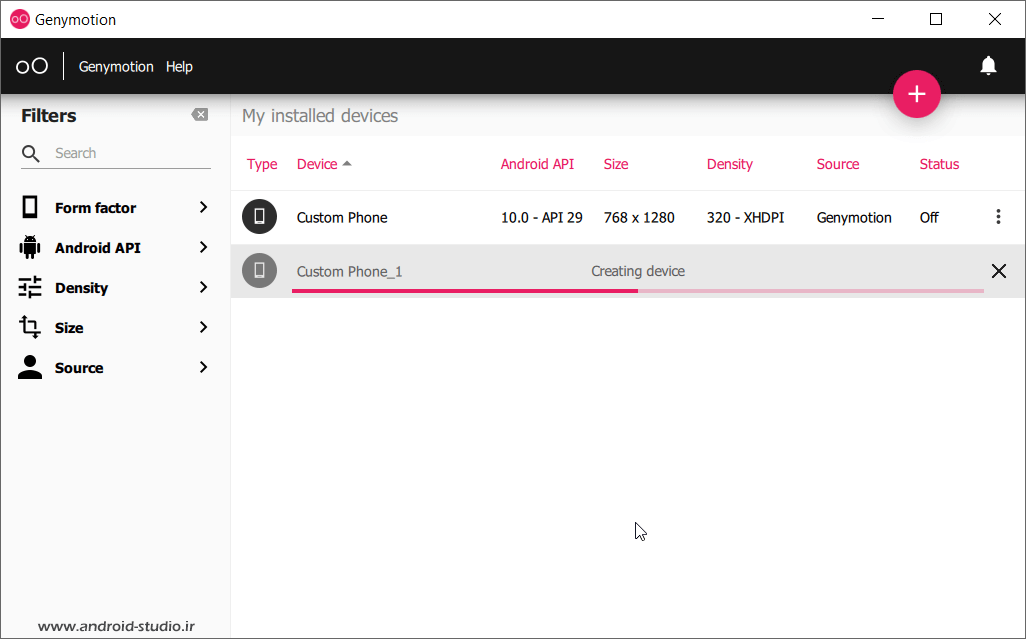Expand the Form factor filter
The width and height of the screenshot is (1026, 639).
pos(203,207)
